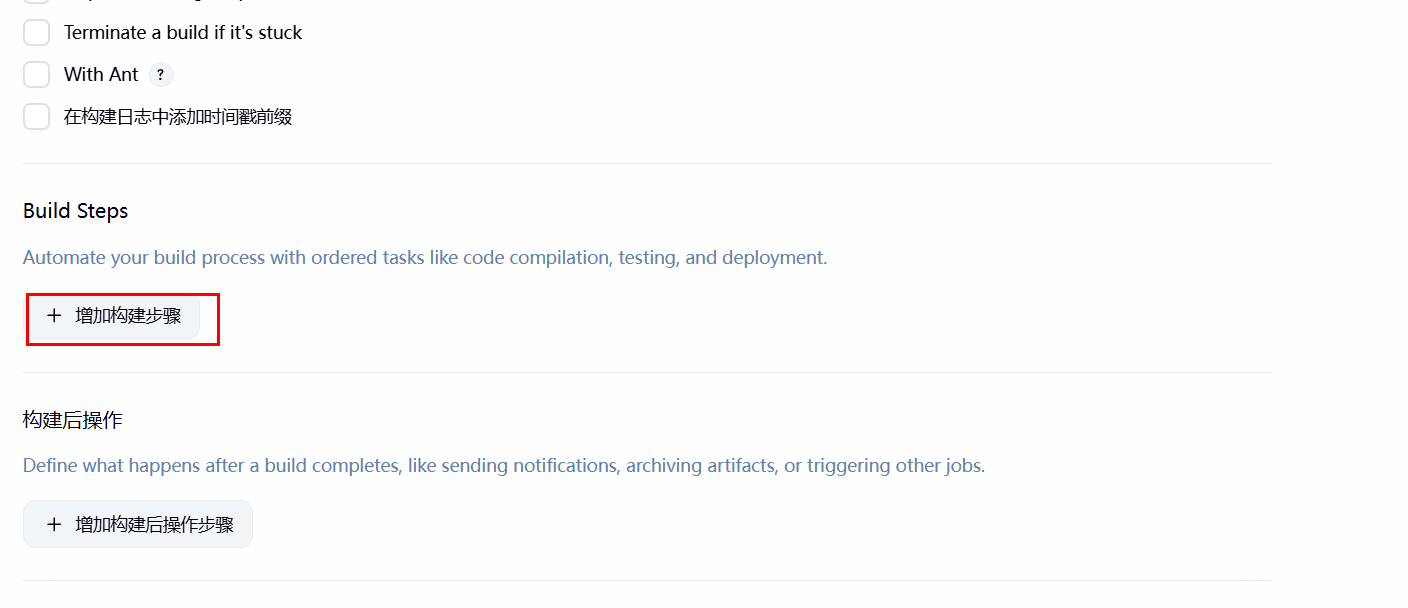Screen dimensions: 1408x608
Task: Click the "Build Steps" section heading
Action: point(76,211)
